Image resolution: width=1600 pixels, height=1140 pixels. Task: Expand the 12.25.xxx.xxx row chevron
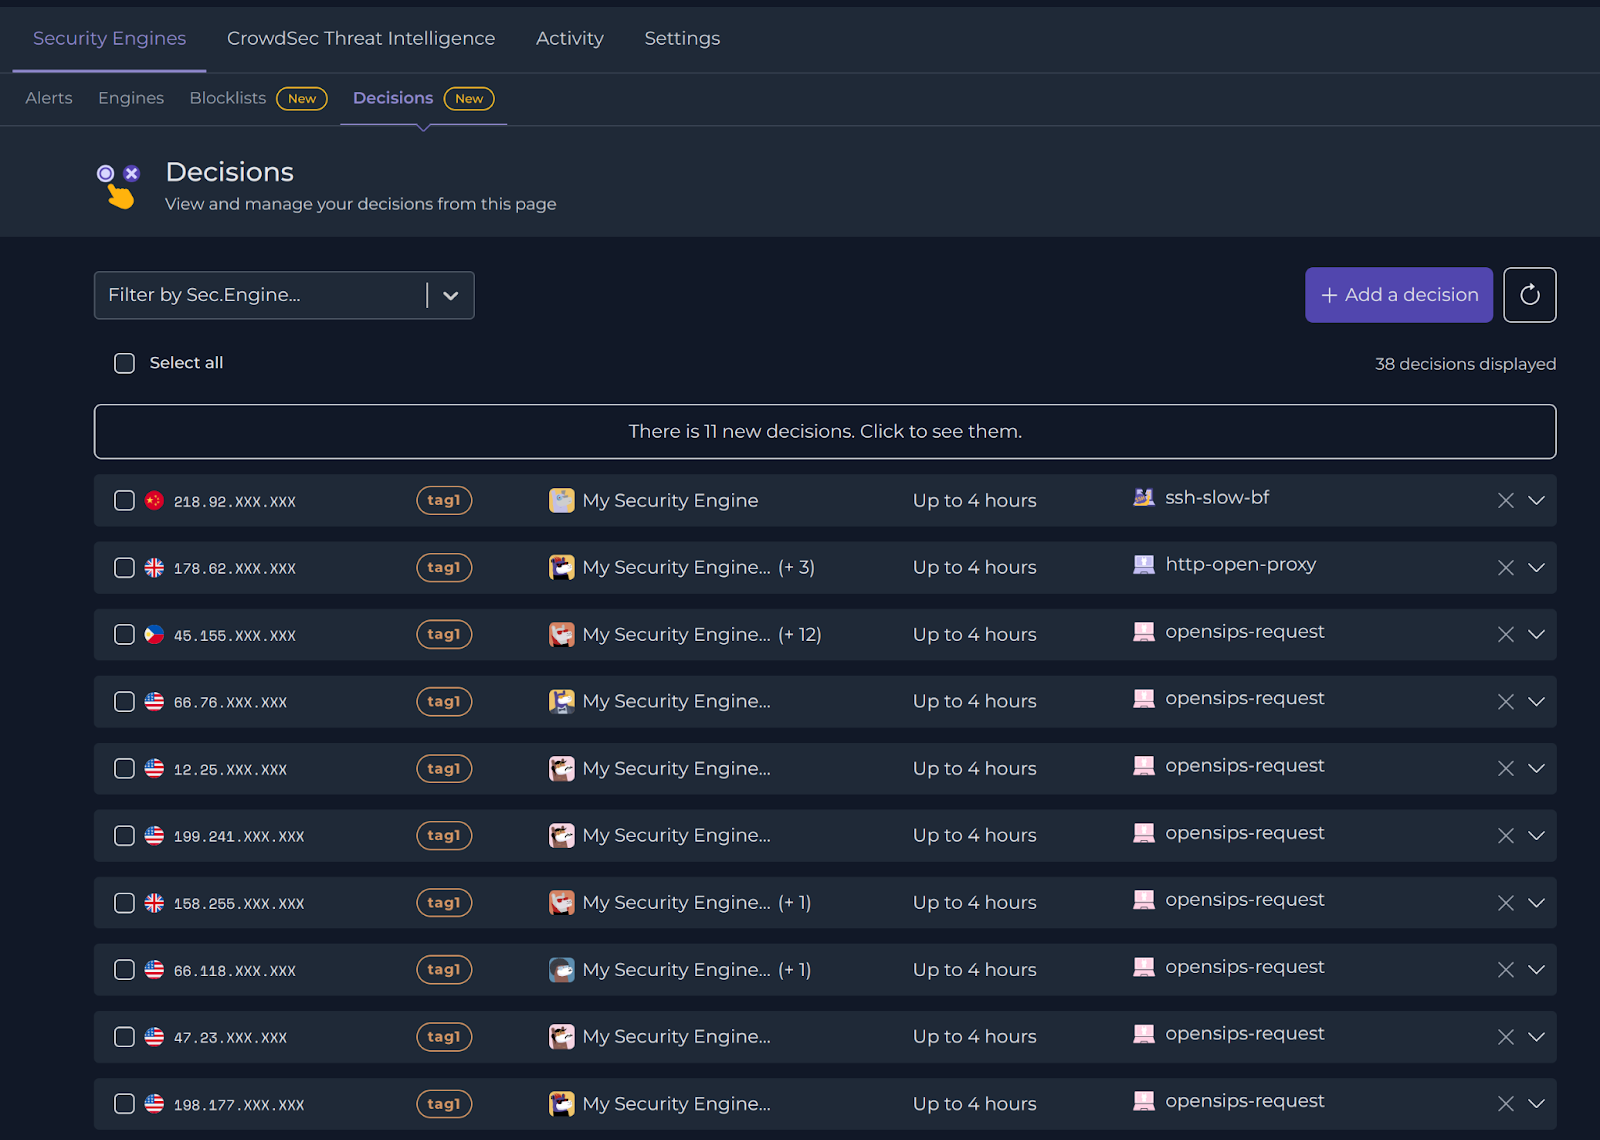click(x=1536, y=769)
